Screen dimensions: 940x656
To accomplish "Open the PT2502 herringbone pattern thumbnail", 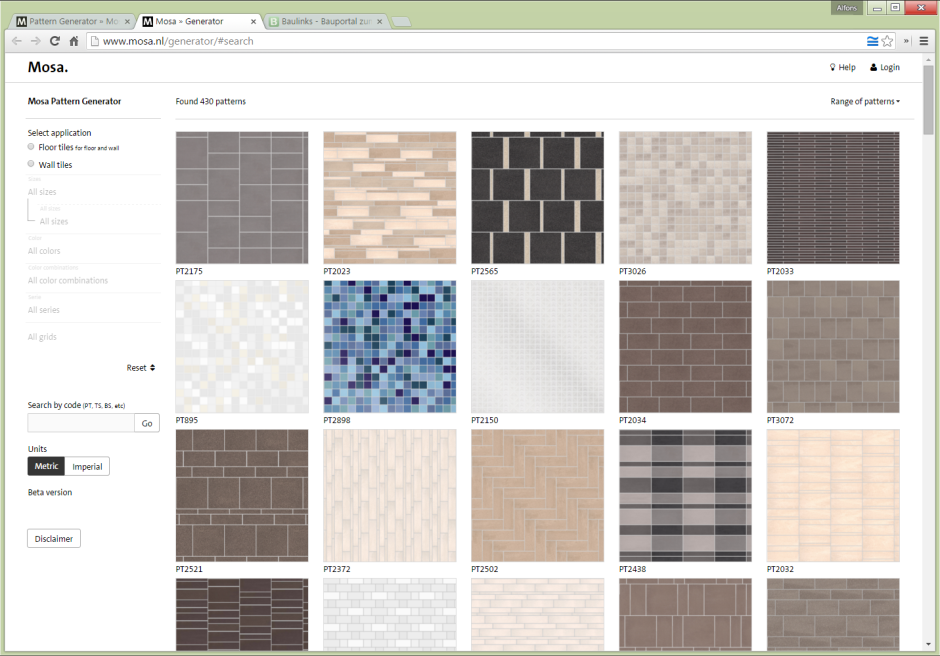I will click(x=537, y=495).
